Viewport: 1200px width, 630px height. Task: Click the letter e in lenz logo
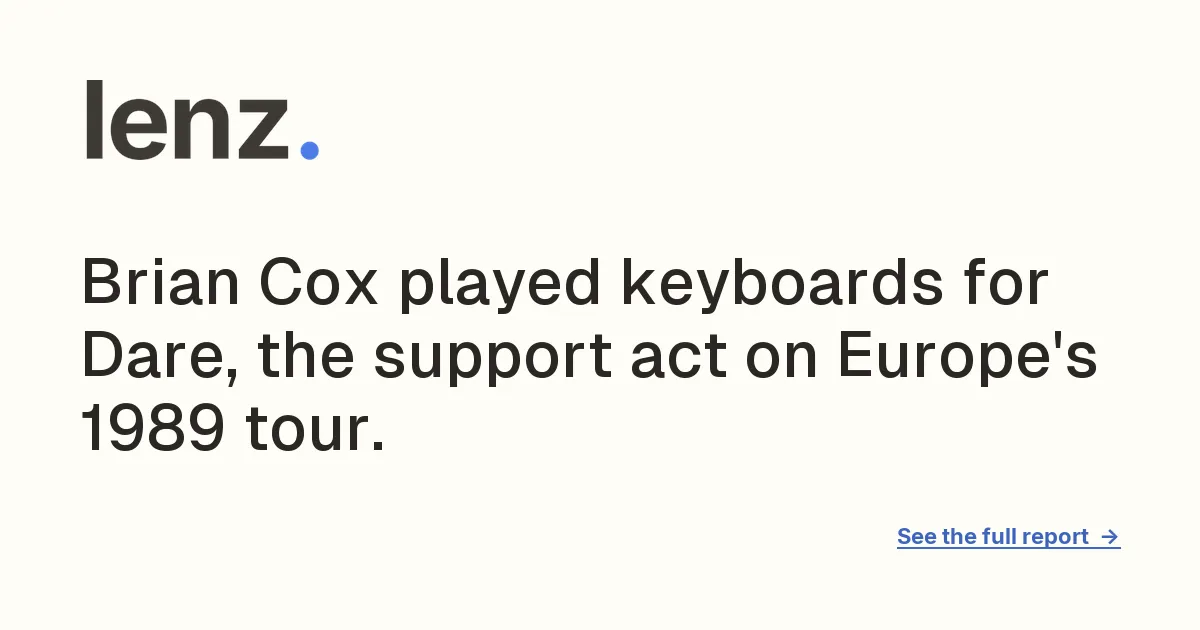138,130
